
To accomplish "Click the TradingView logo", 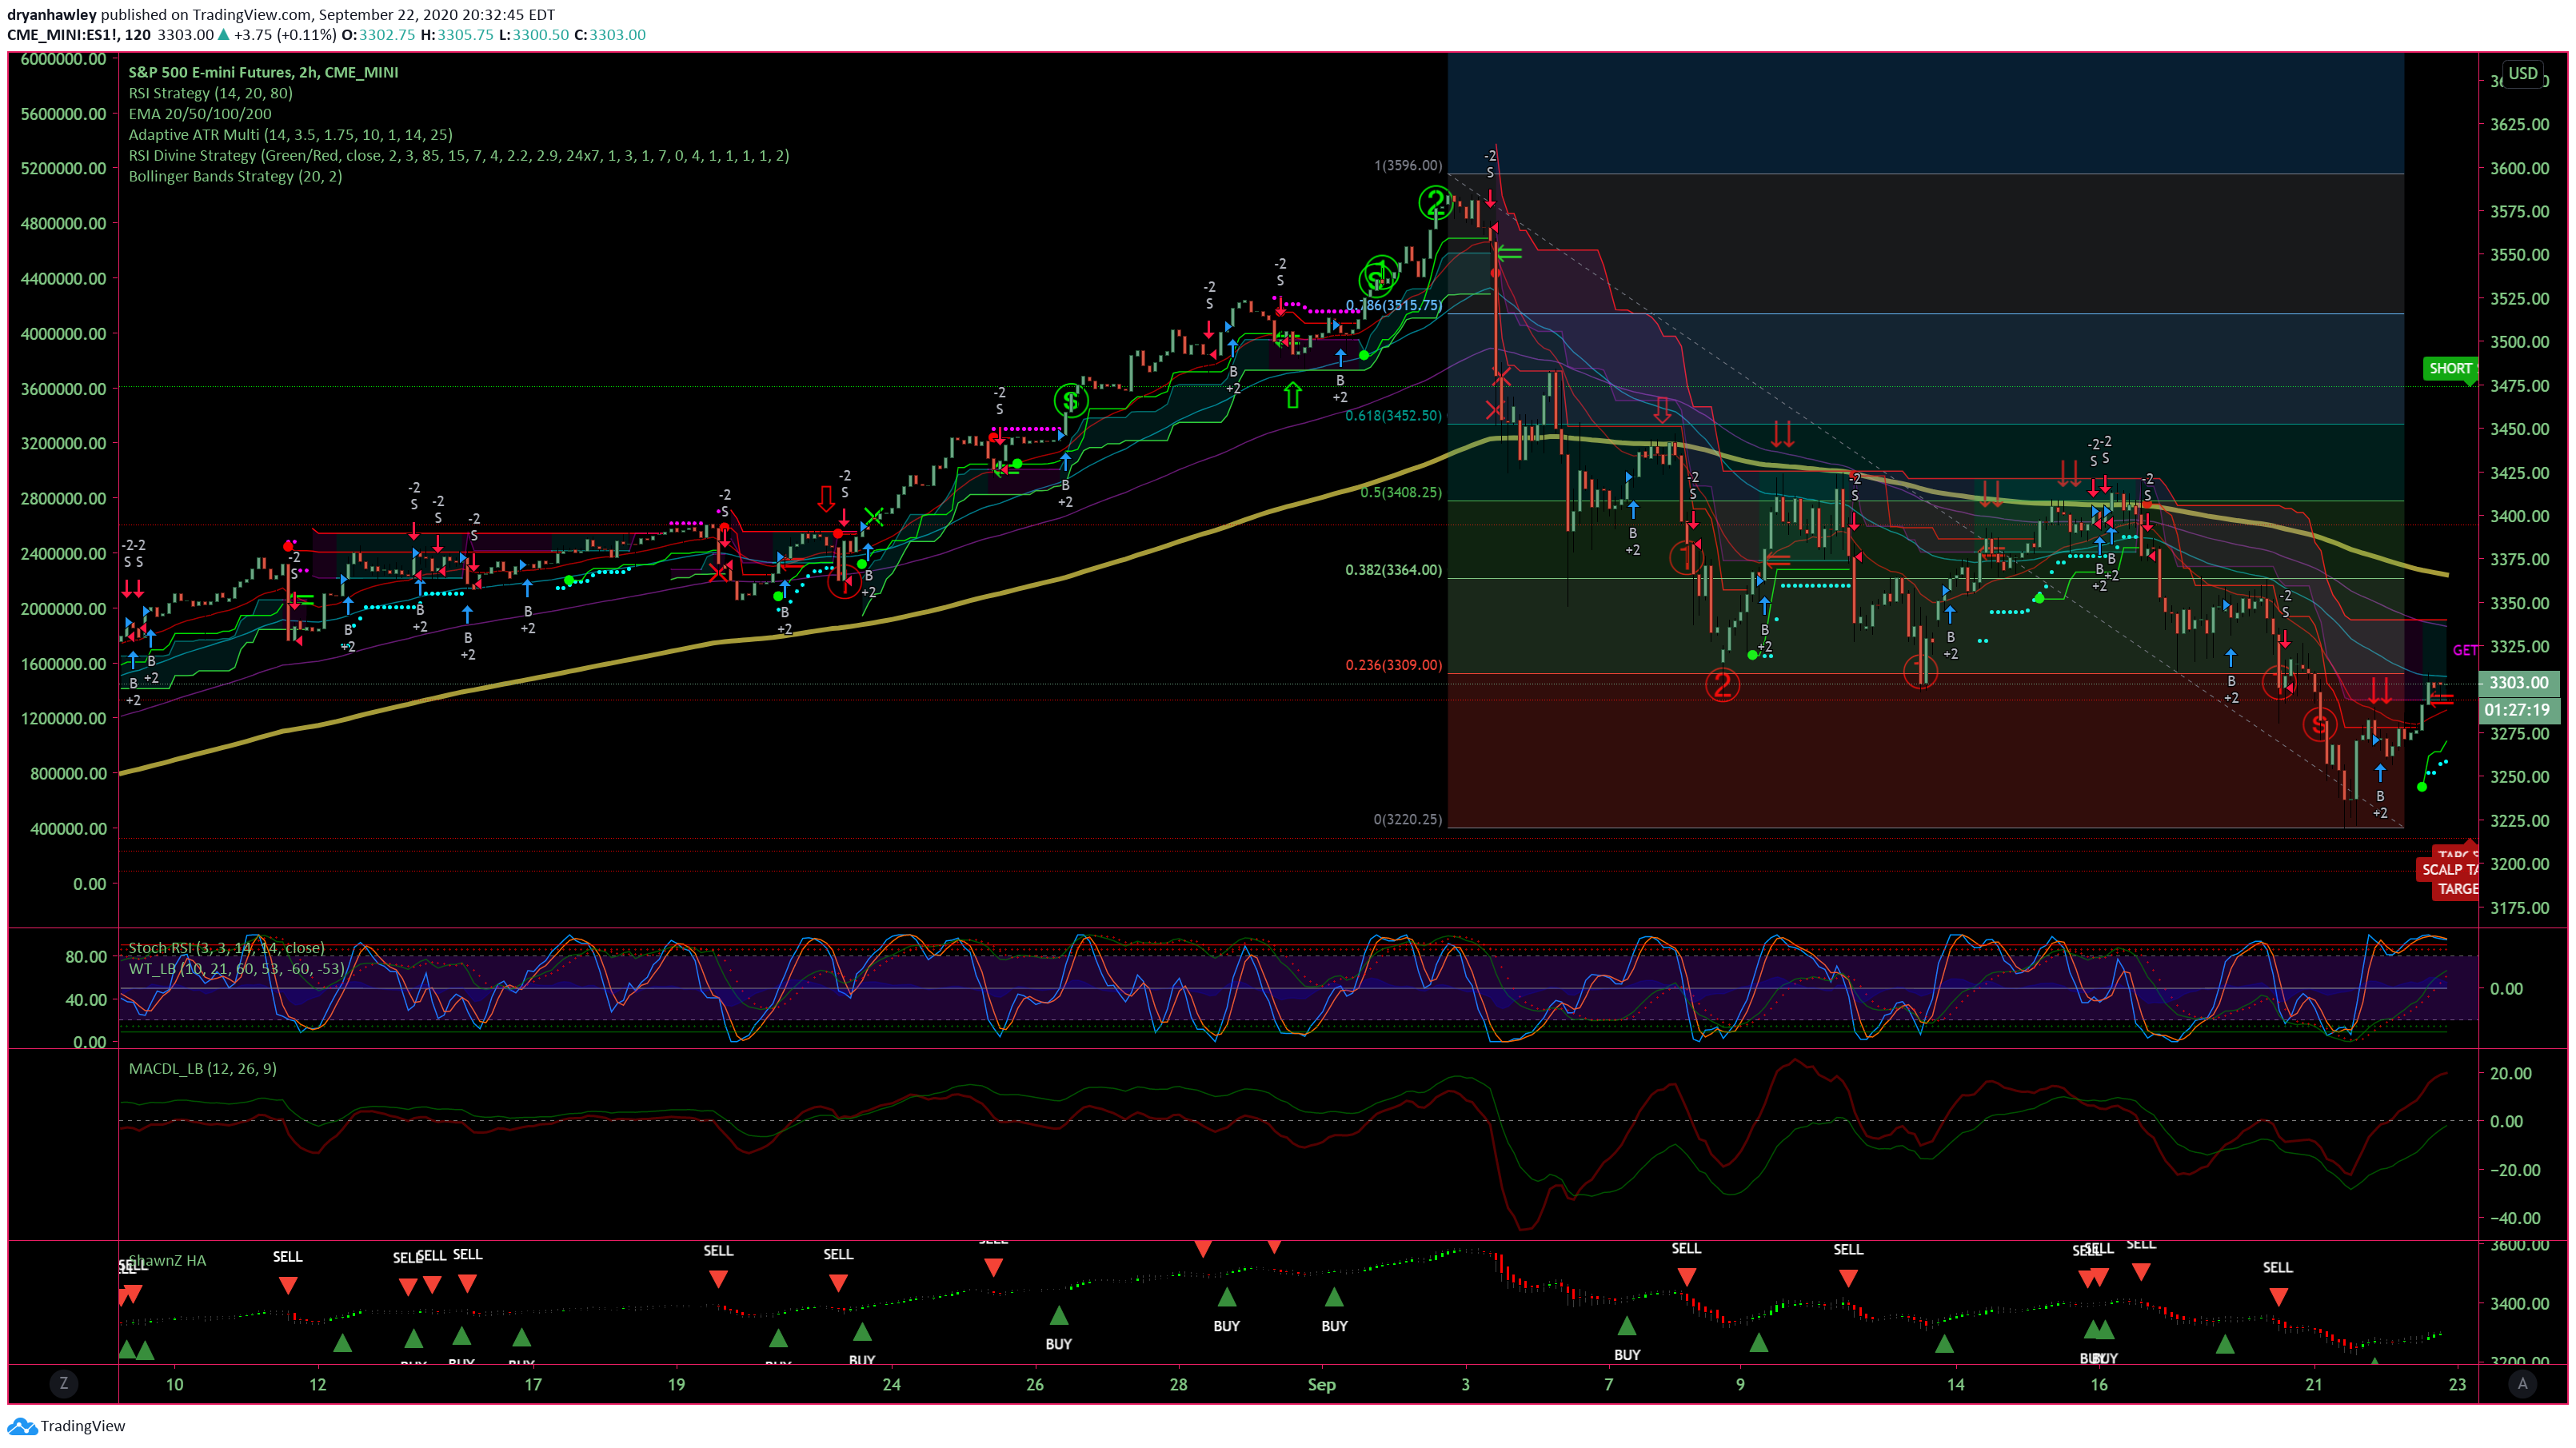I will [x=66, y=1426].
